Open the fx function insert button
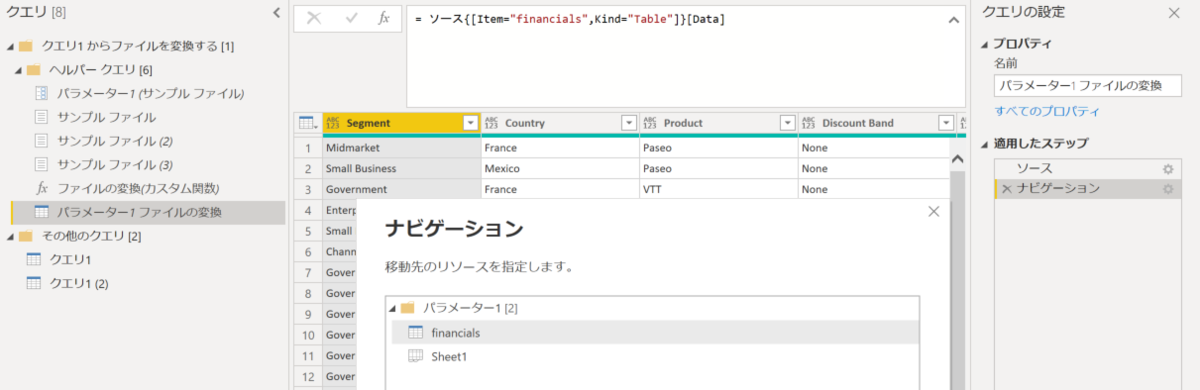This screenshot has width=1200, height=390. pyautogui.click(x=384, y=18)
